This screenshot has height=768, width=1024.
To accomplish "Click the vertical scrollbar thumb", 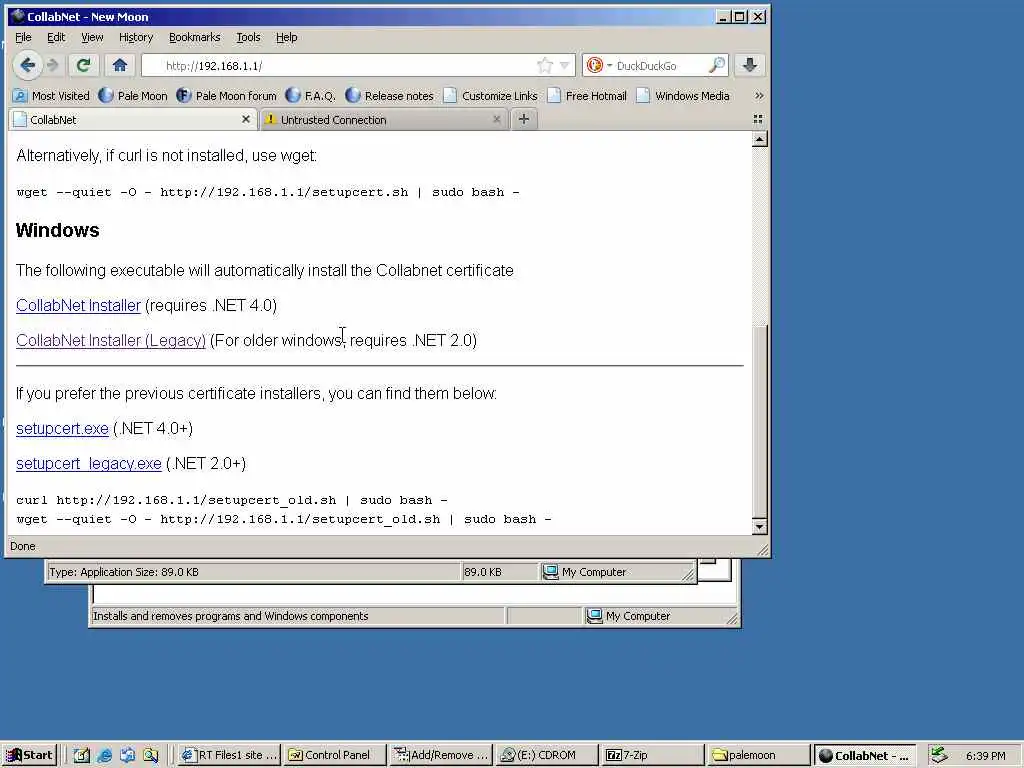I will click(759, 420).
